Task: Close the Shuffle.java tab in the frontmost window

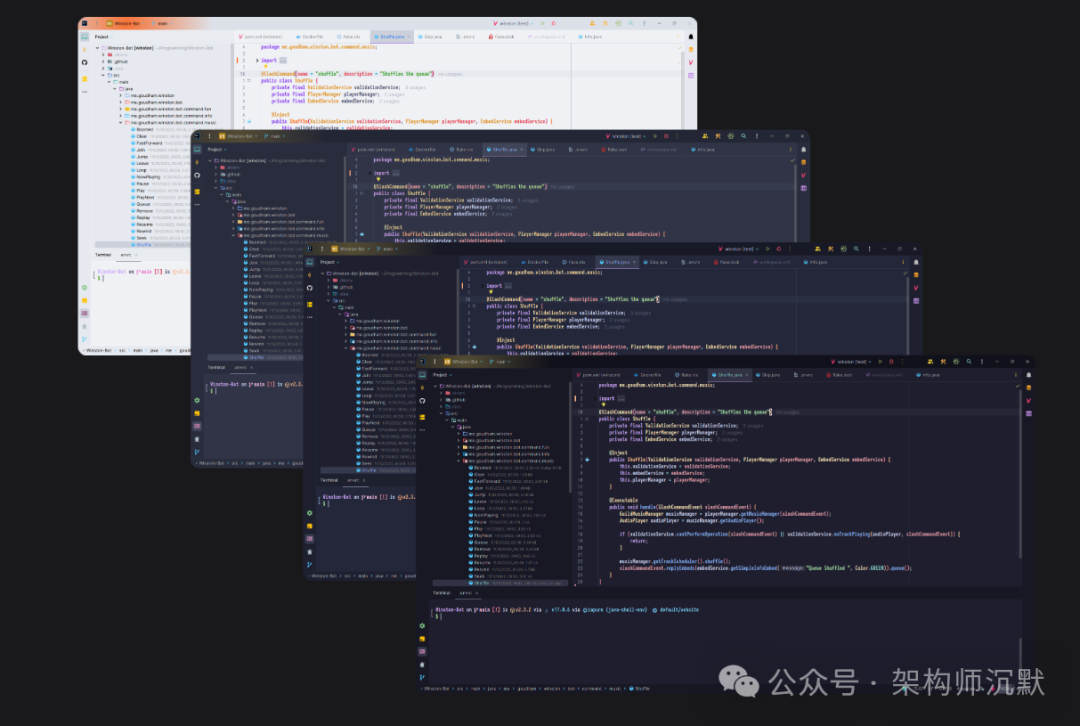Action: click(747, 374)
